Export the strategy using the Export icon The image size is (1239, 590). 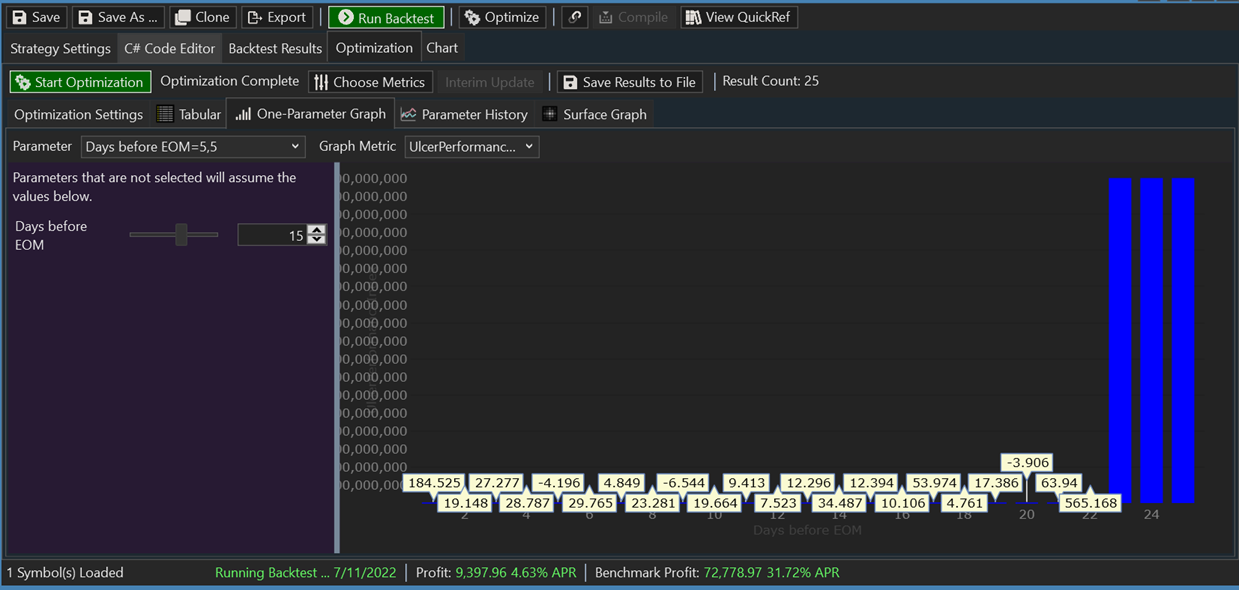[x=256, y=16]
